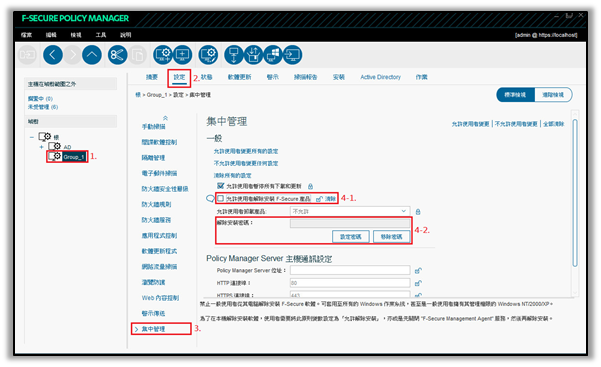Open 隔離管理 in settings sidebar
The image size is (601, 367).
(153, 158)
